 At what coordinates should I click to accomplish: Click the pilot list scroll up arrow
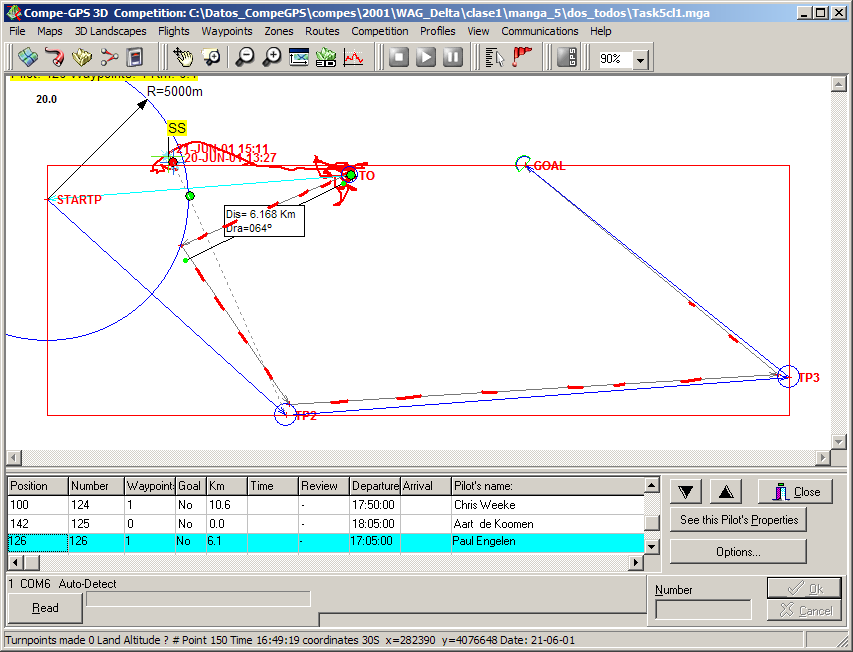pos(652,485)
